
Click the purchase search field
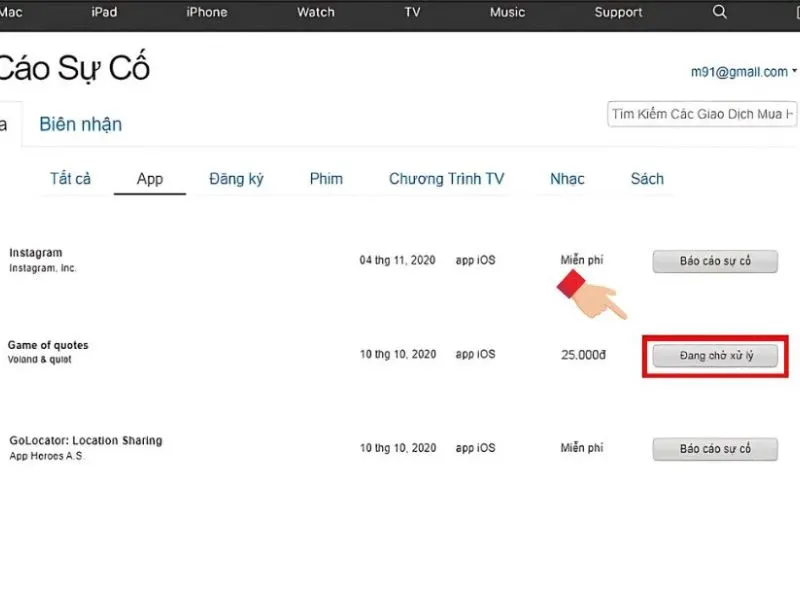click(x=702, y=114)
